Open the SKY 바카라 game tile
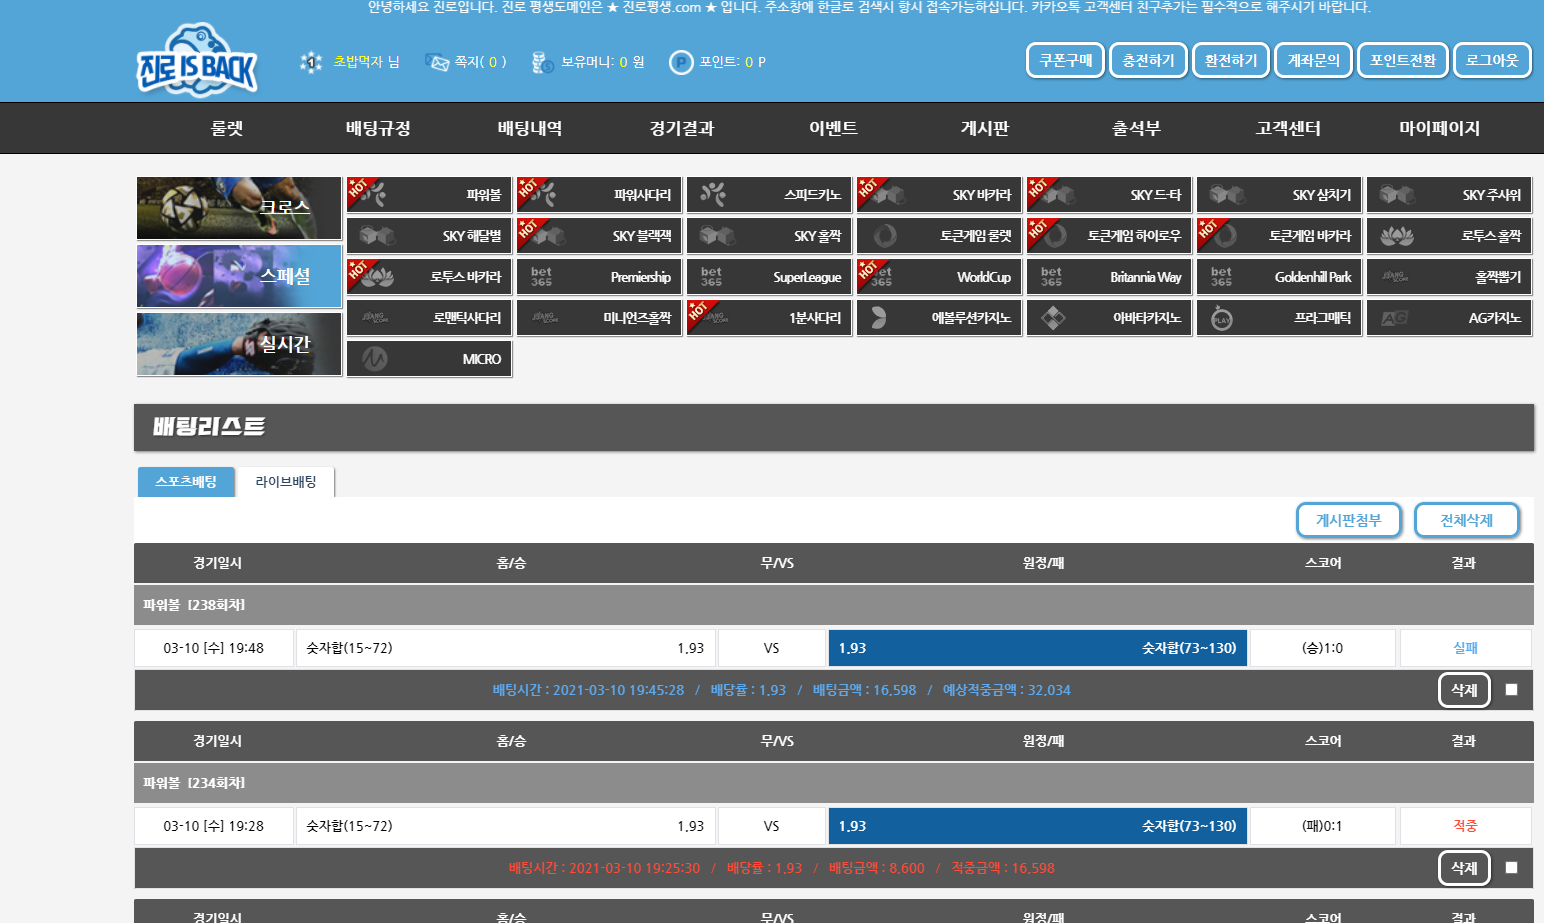Screen dimensions: 1544x923 [x=939, y=195]
